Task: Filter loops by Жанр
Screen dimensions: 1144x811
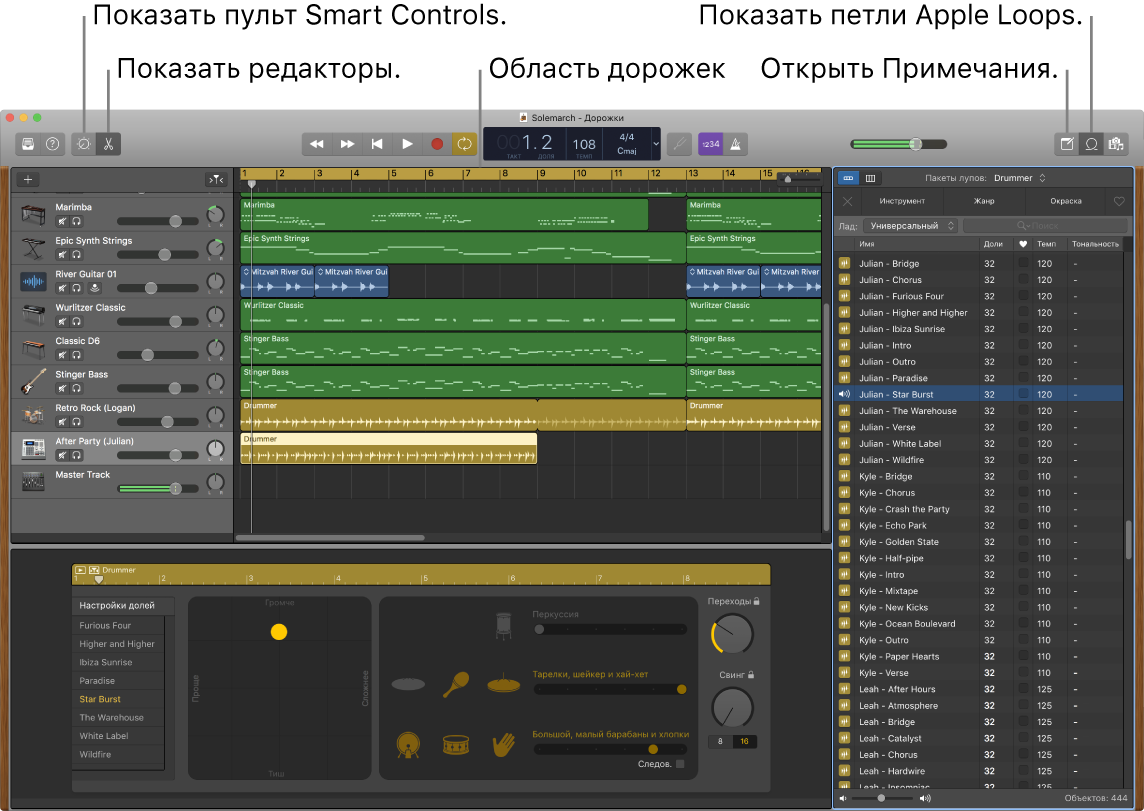Action: click(x=984, y=200)
